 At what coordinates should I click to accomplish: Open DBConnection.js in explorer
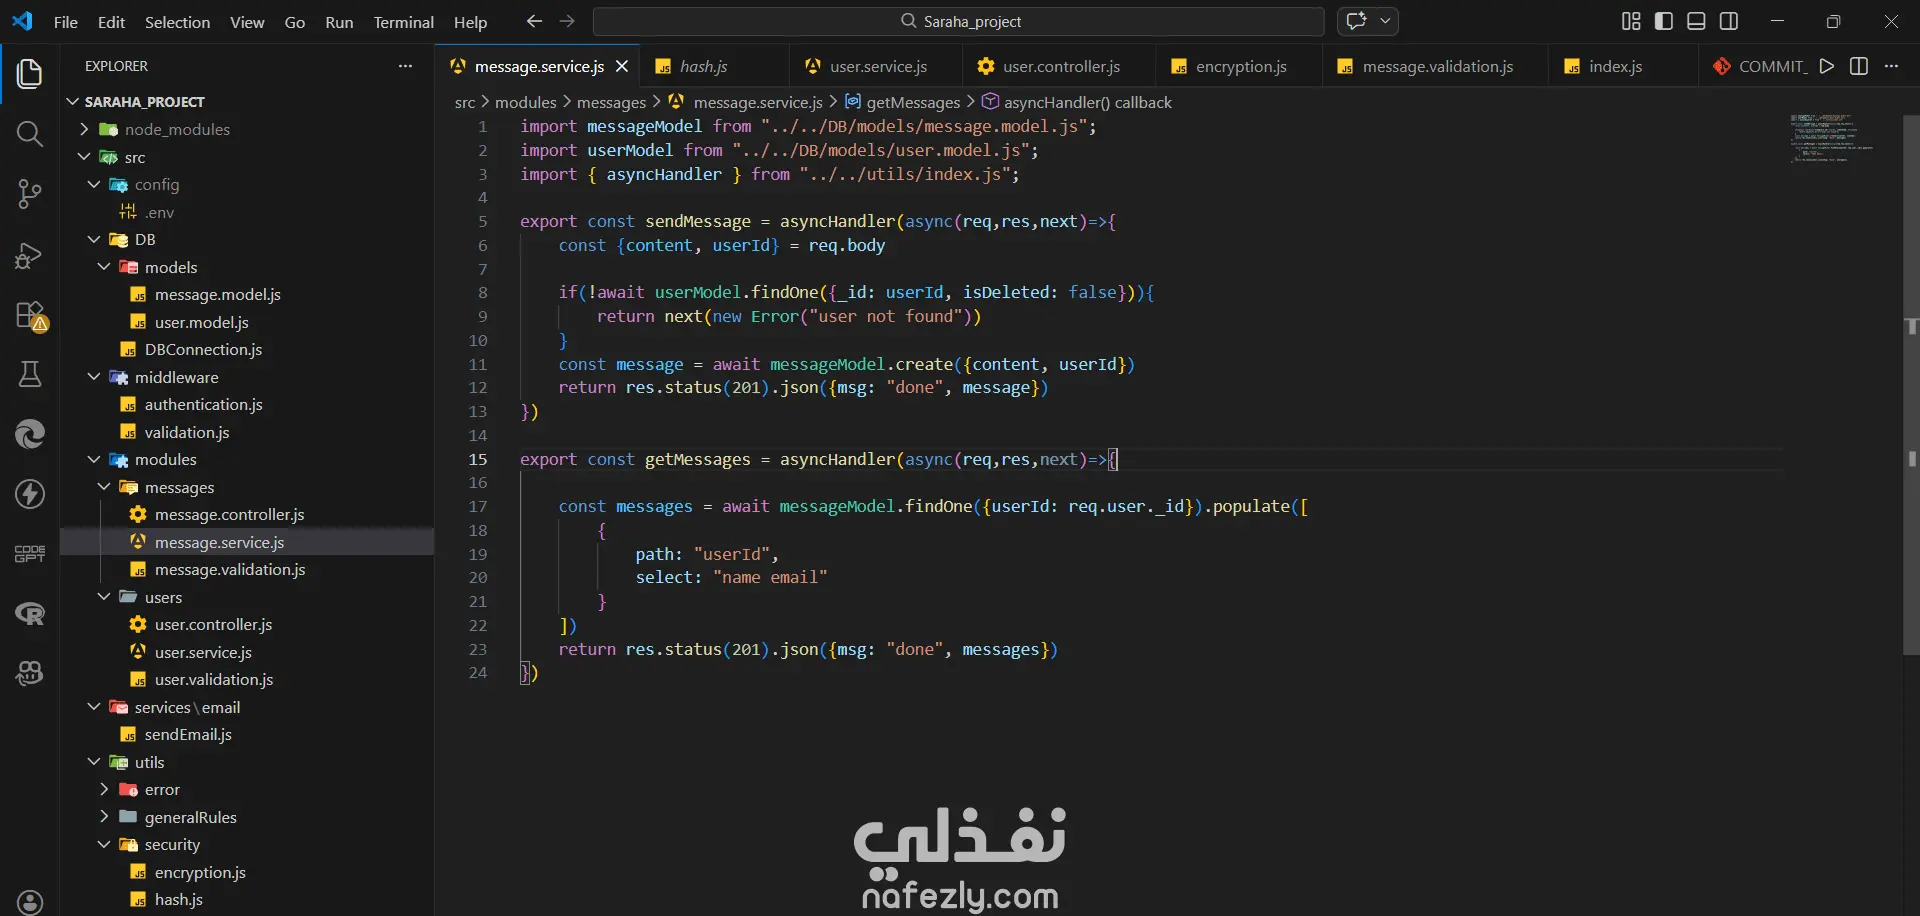pos(247,349)
